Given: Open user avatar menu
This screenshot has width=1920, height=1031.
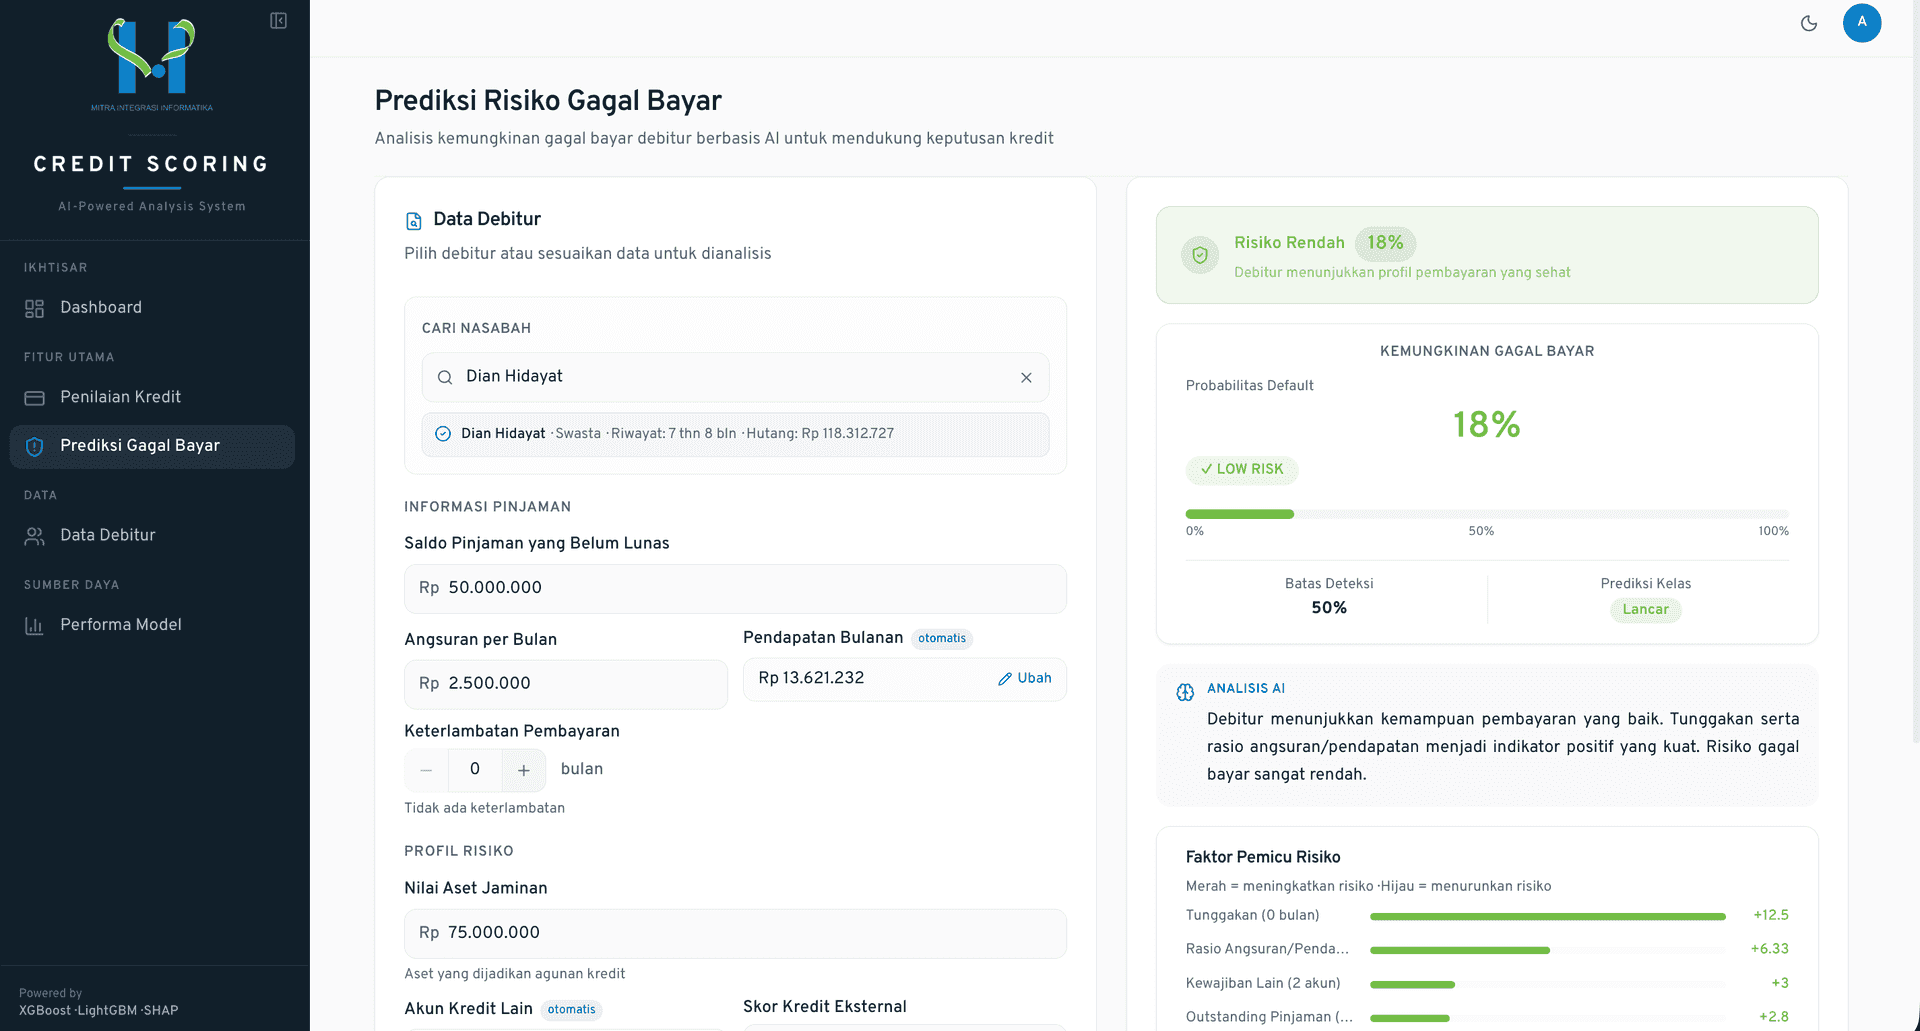Looking at the screenshot, I should [1862, 23].
